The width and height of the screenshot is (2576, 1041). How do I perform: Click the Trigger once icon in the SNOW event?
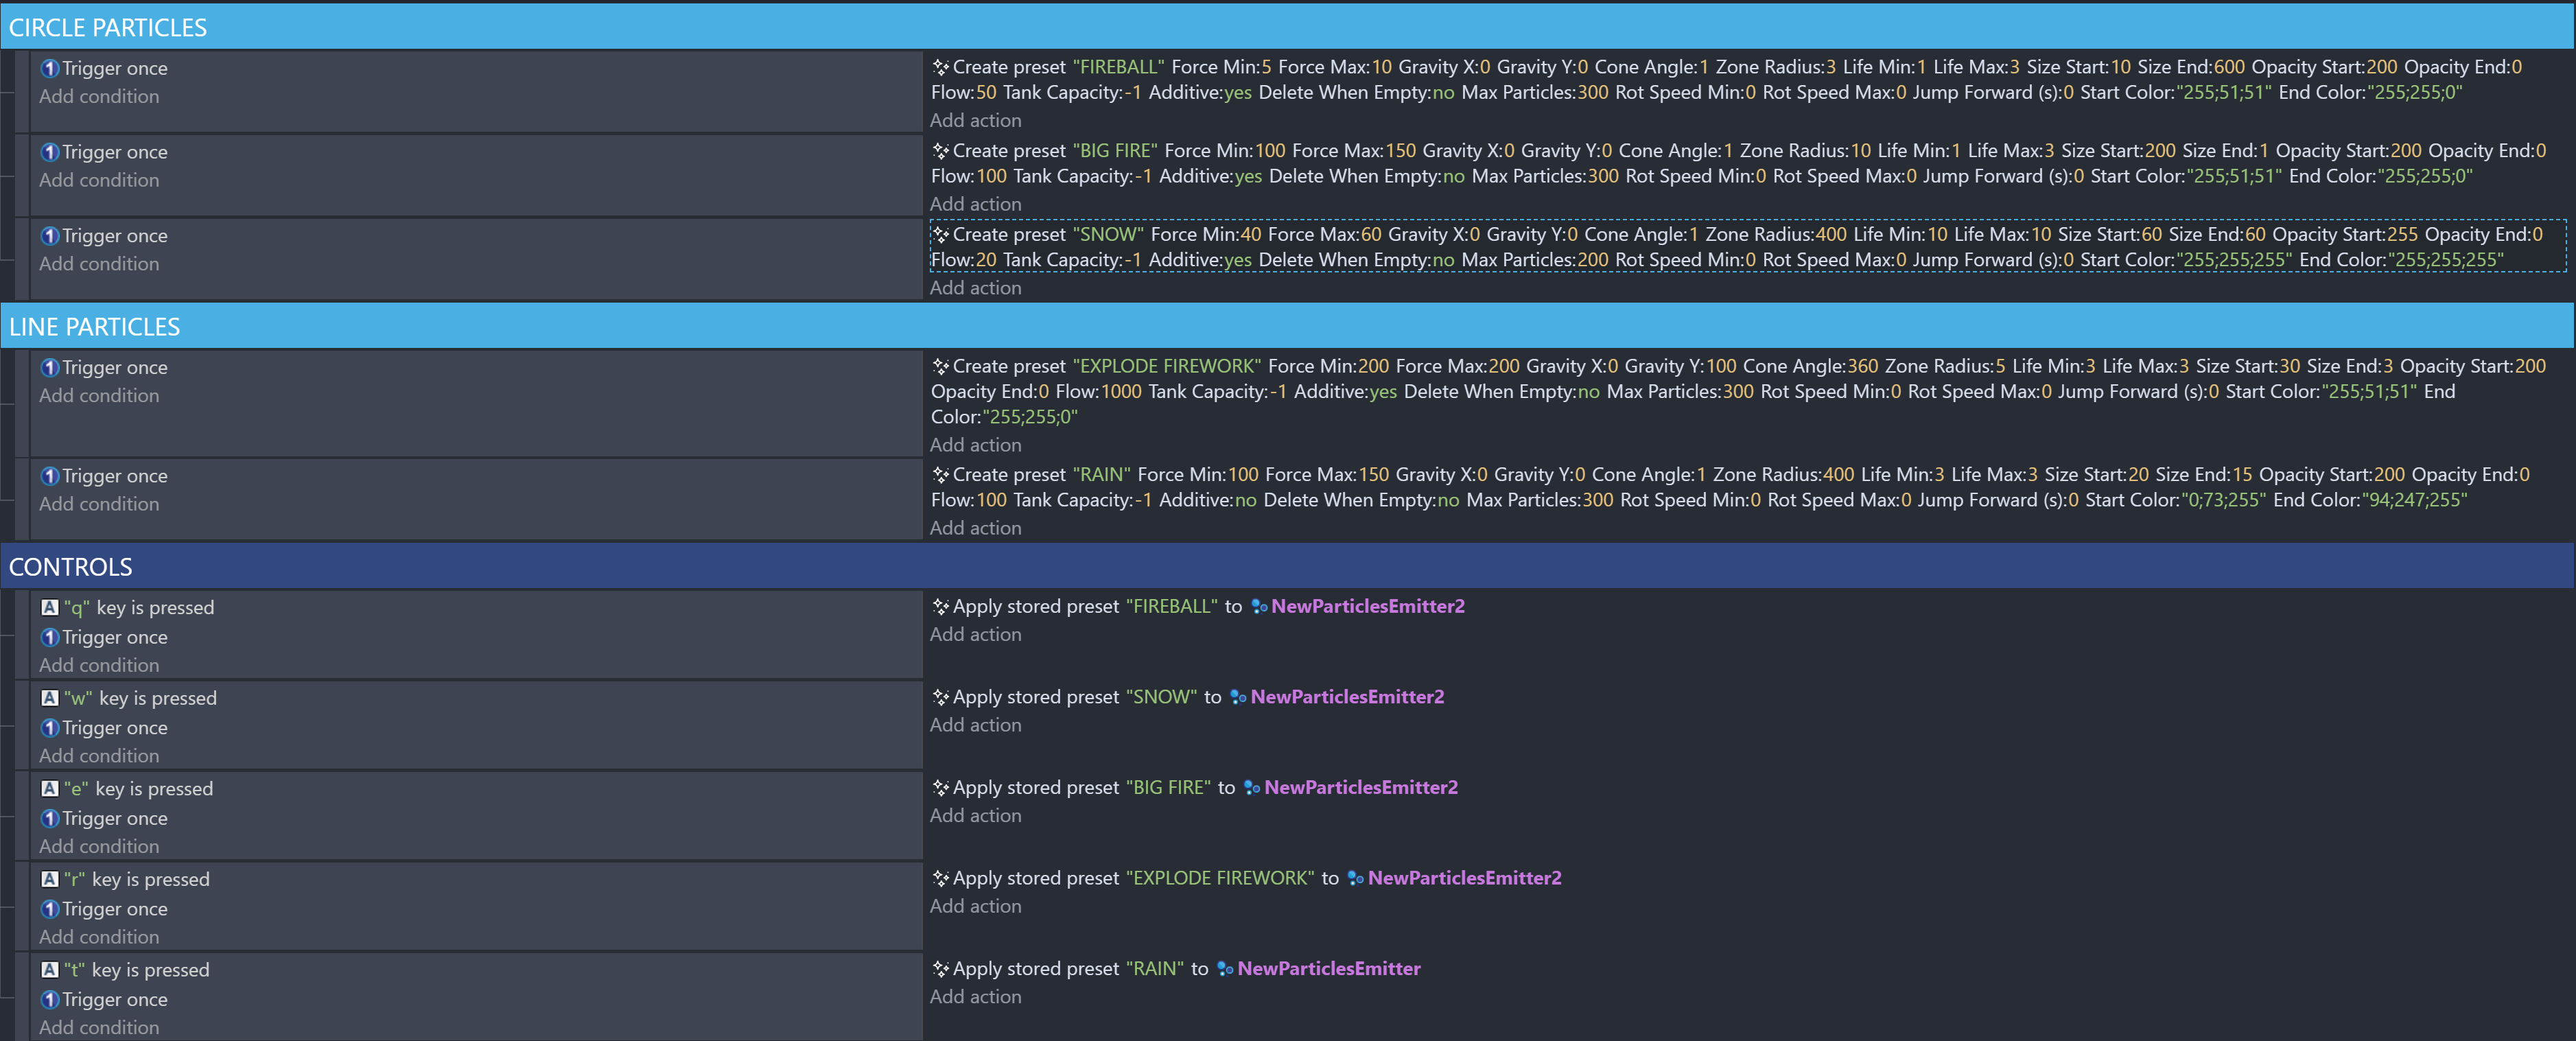pyautogui.click(x=50, y=236)
